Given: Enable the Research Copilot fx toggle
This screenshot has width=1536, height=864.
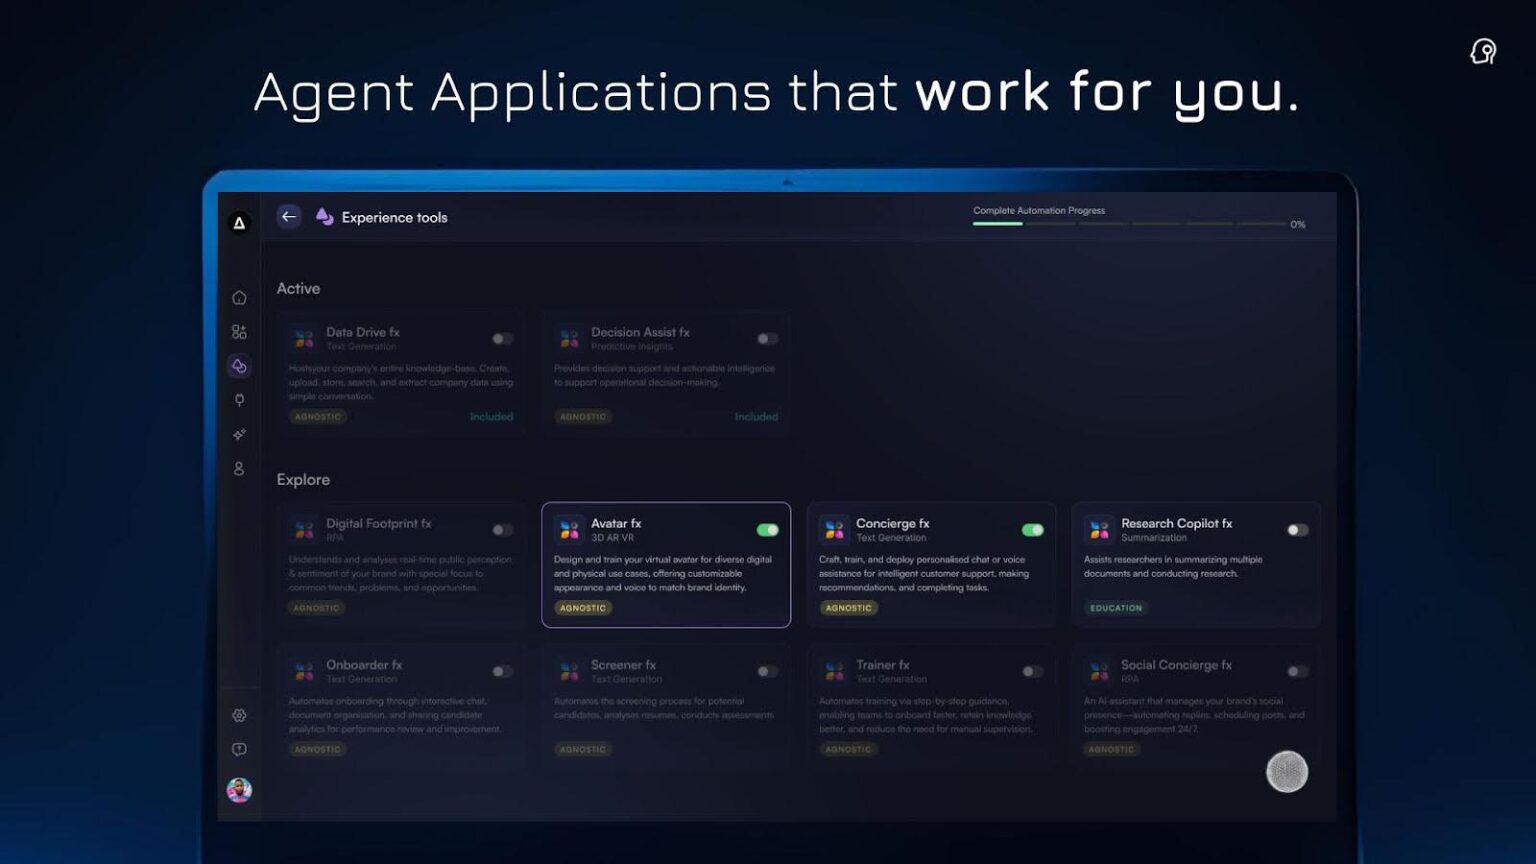Looking at the screenshot, I should [1297, 530].
